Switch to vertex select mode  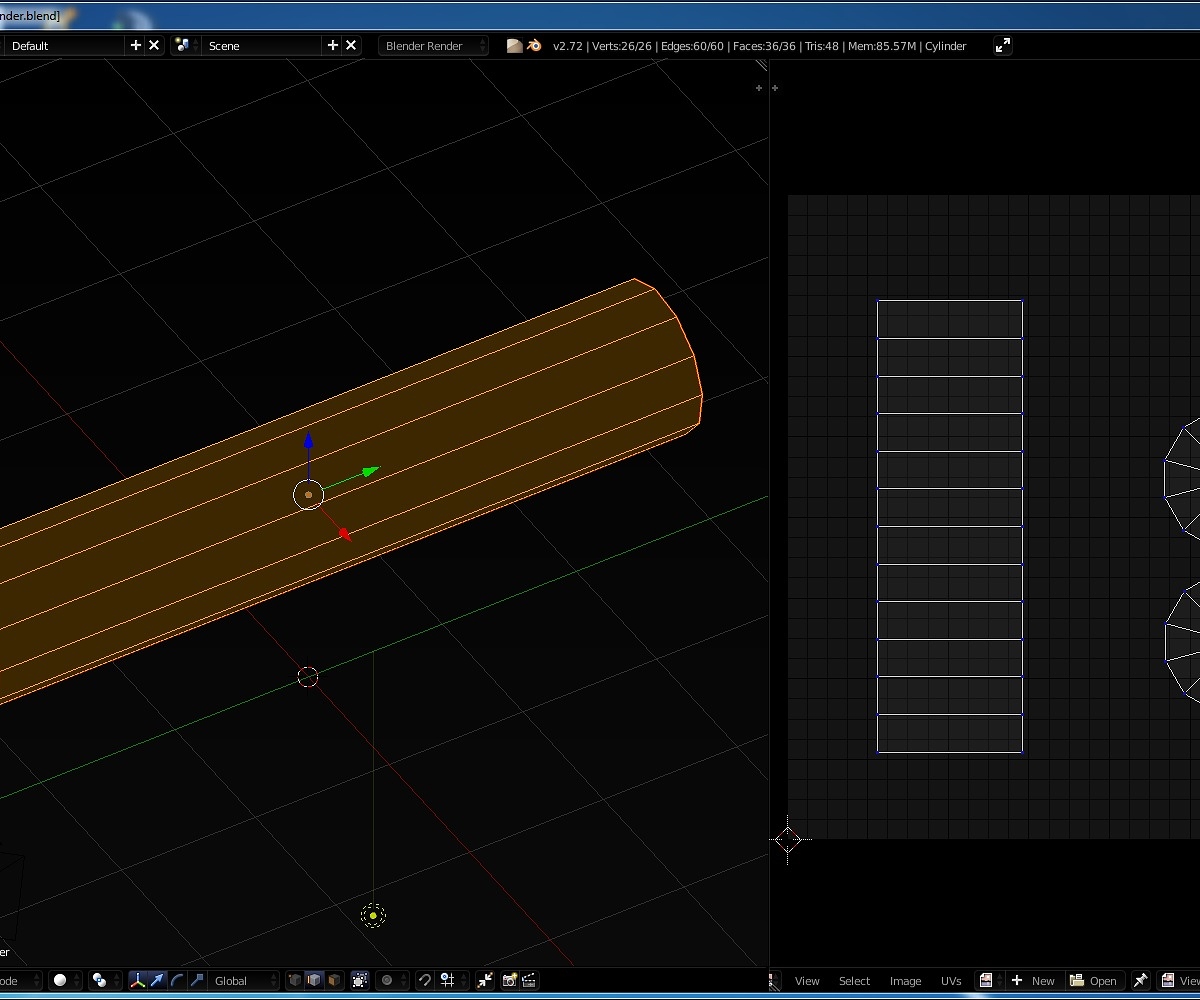295,980
